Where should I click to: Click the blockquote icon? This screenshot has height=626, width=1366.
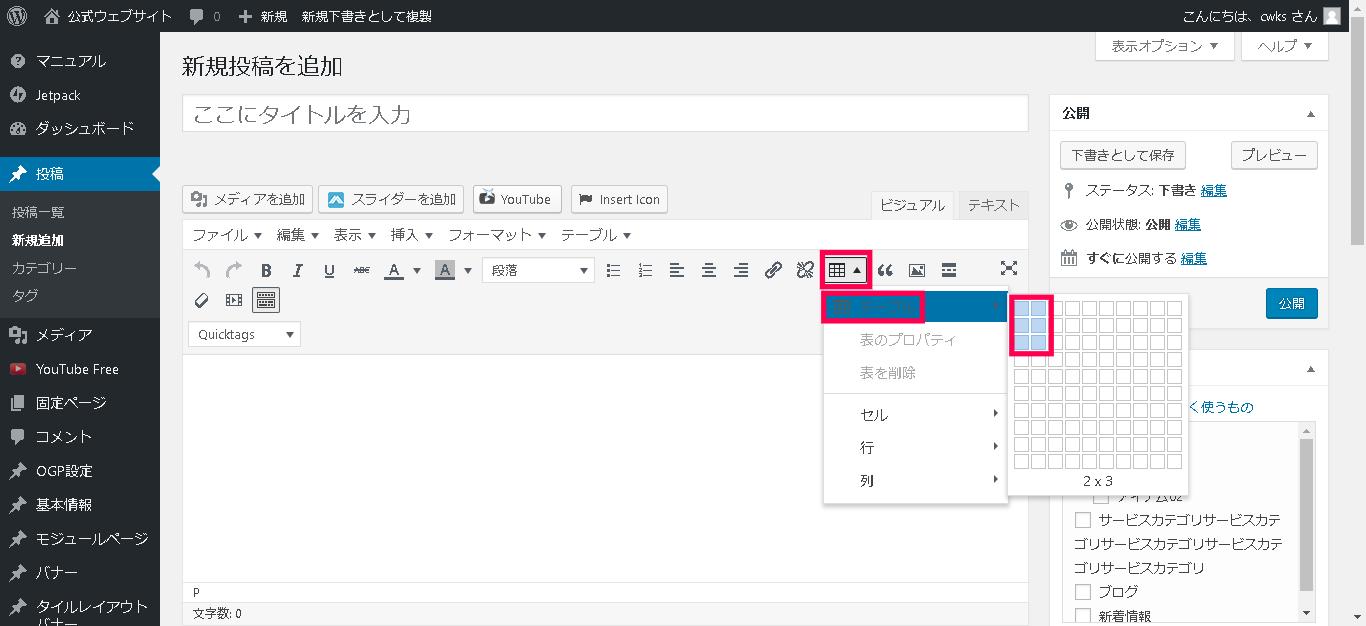click(x=885, y=270)
